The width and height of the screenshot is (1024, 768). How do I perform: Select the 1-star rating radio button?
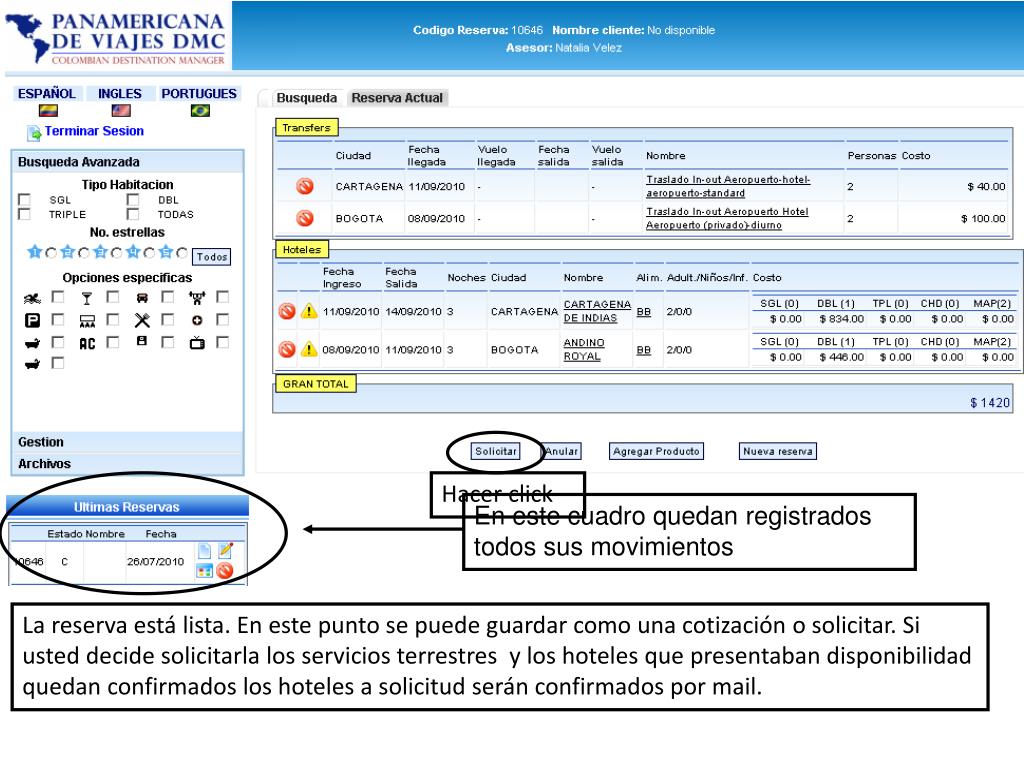point(51,253)
